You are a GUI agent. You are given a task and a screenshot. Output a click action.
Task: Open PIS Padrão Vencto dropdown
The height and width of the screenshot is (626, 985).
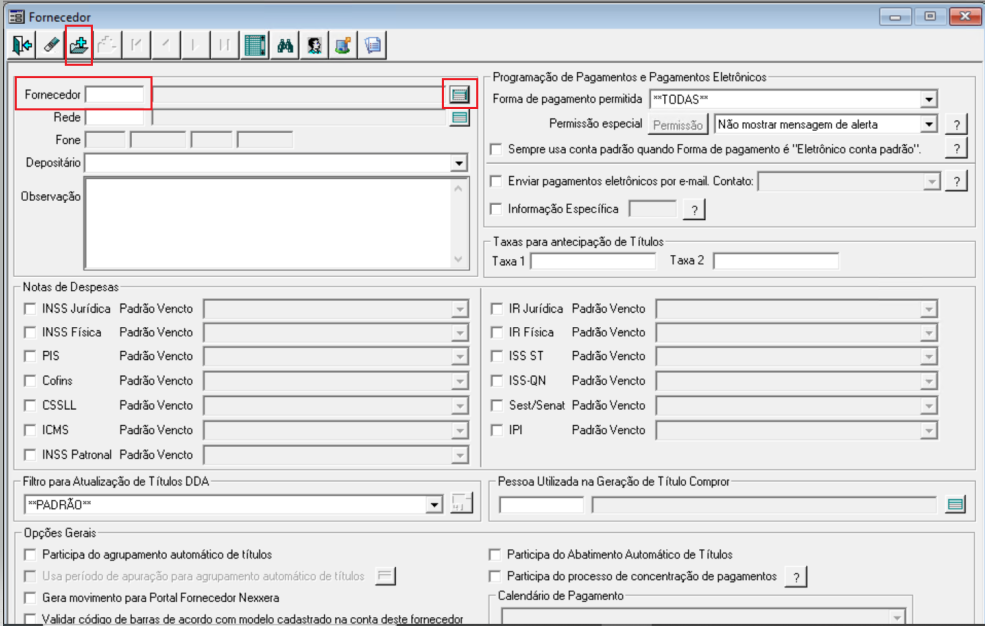tap(460, 357)
